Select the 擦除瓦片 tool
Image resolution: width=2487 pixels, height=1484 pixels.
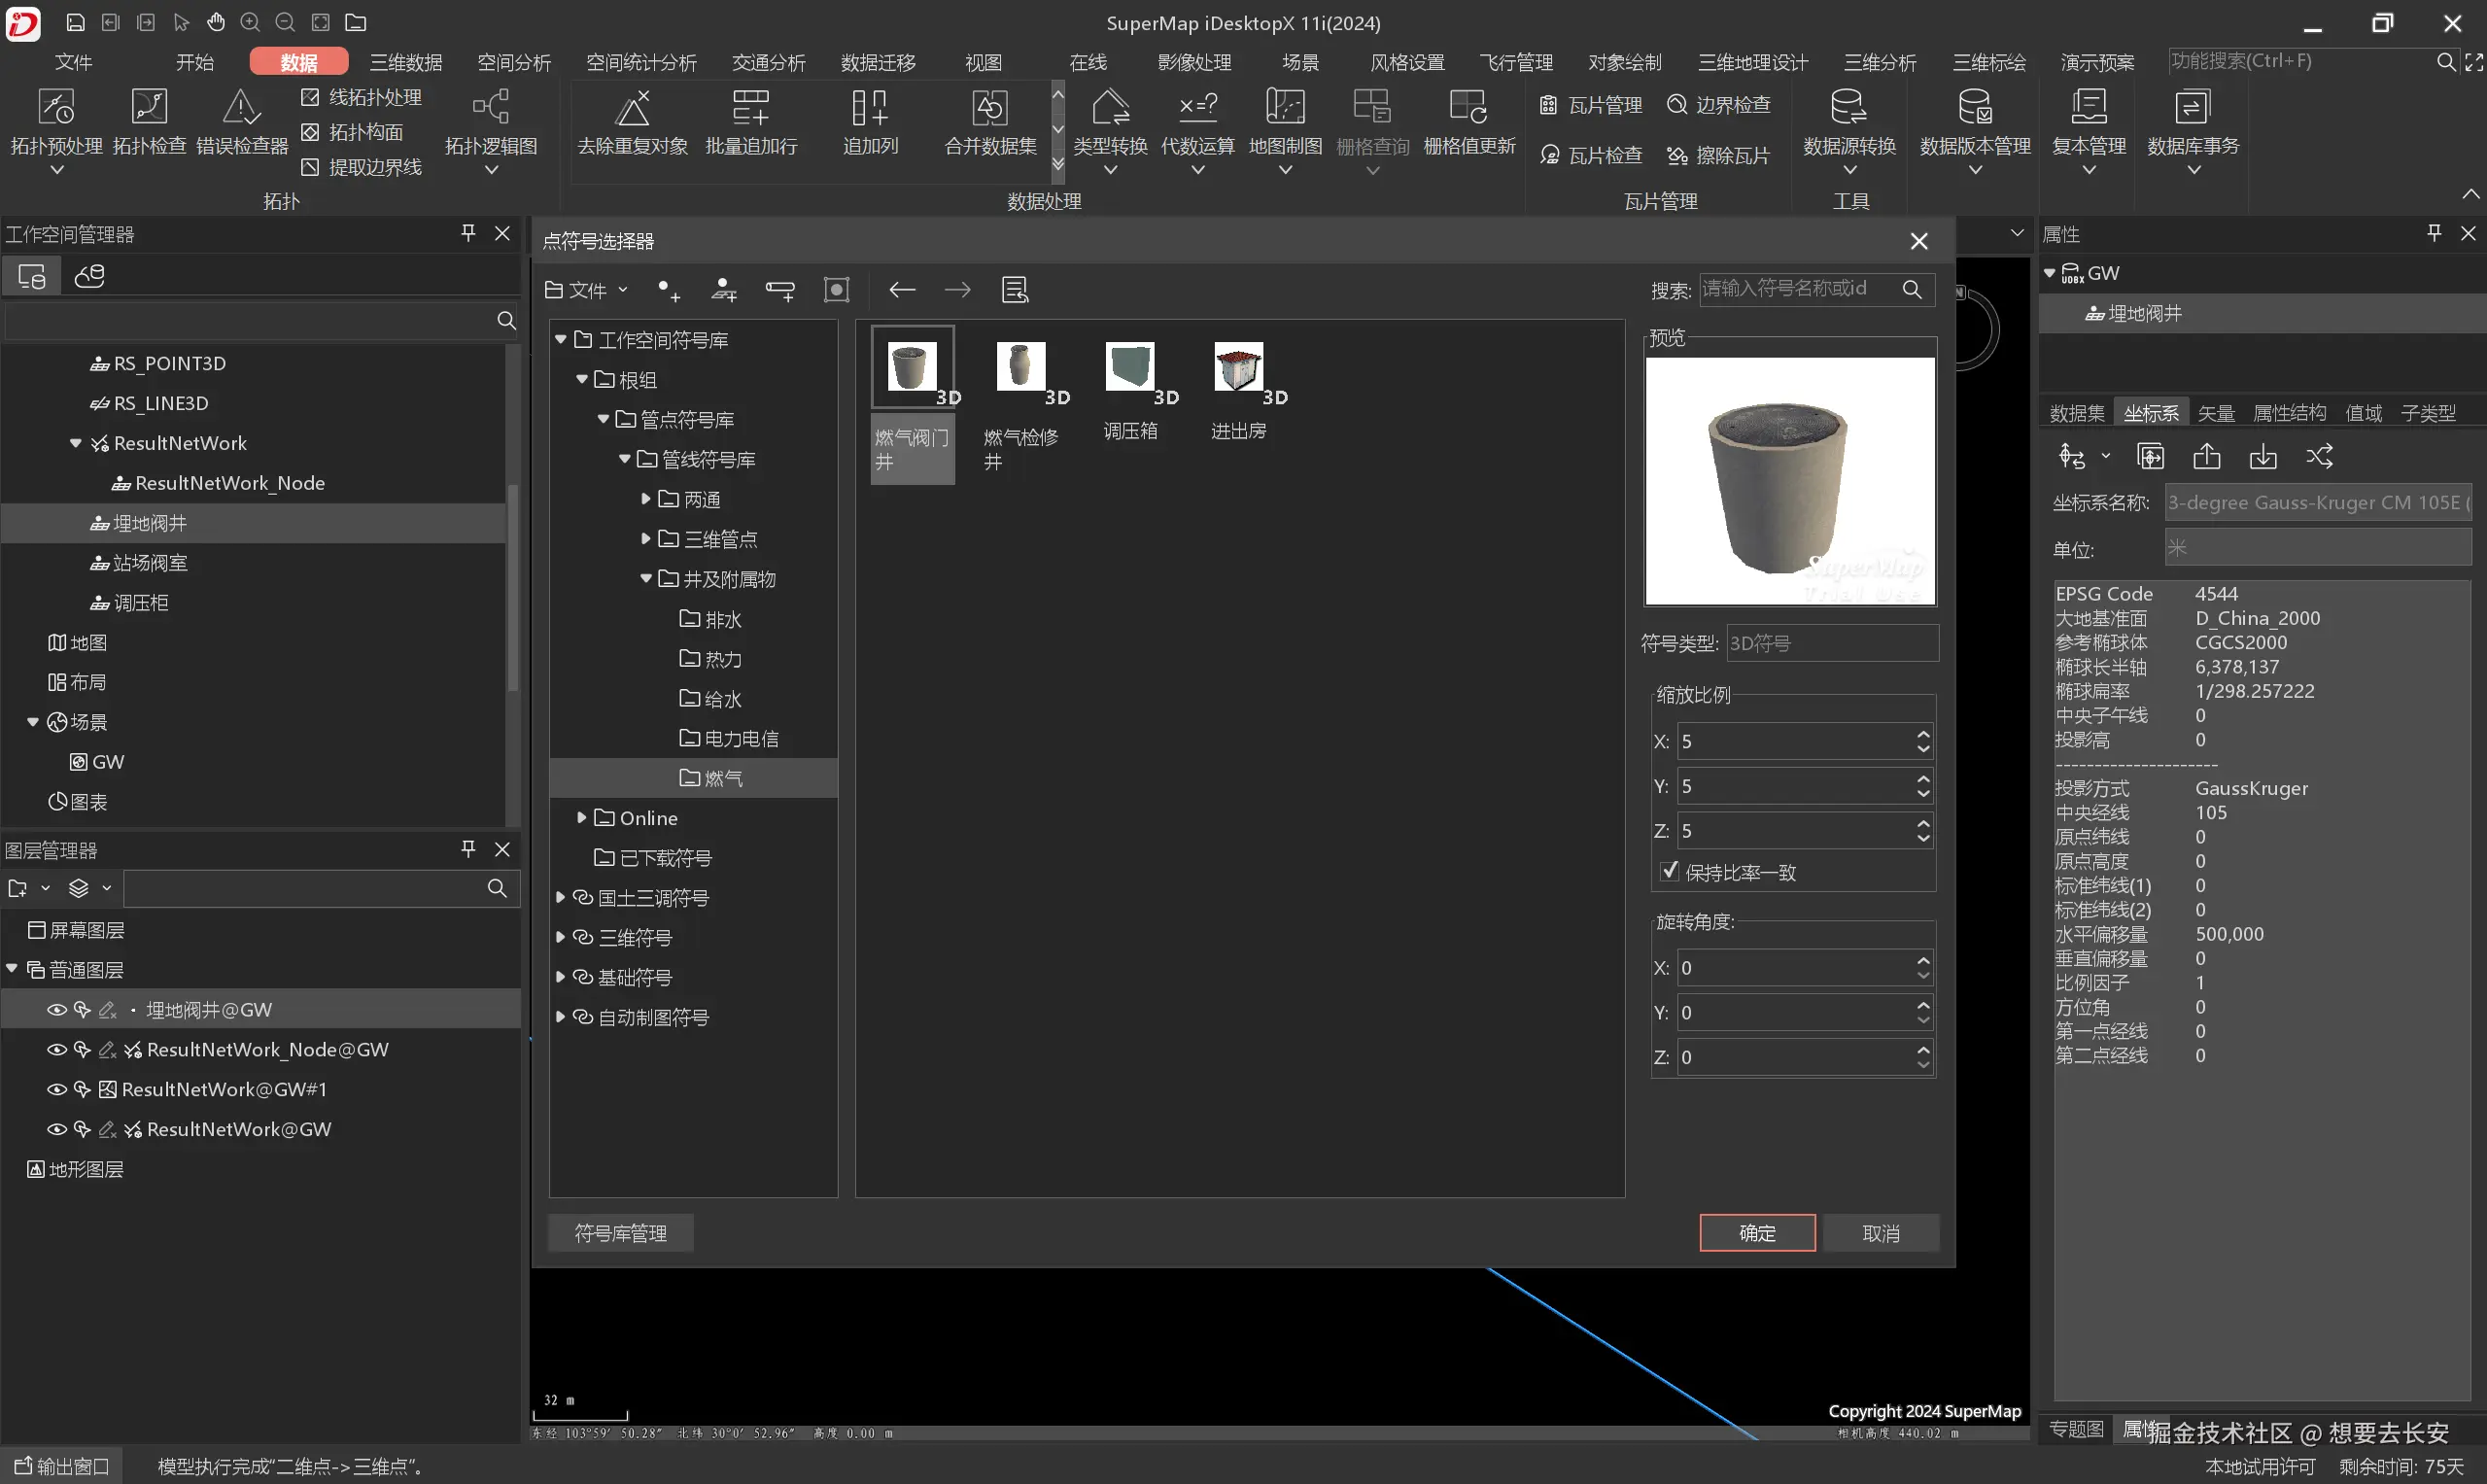1719,155
